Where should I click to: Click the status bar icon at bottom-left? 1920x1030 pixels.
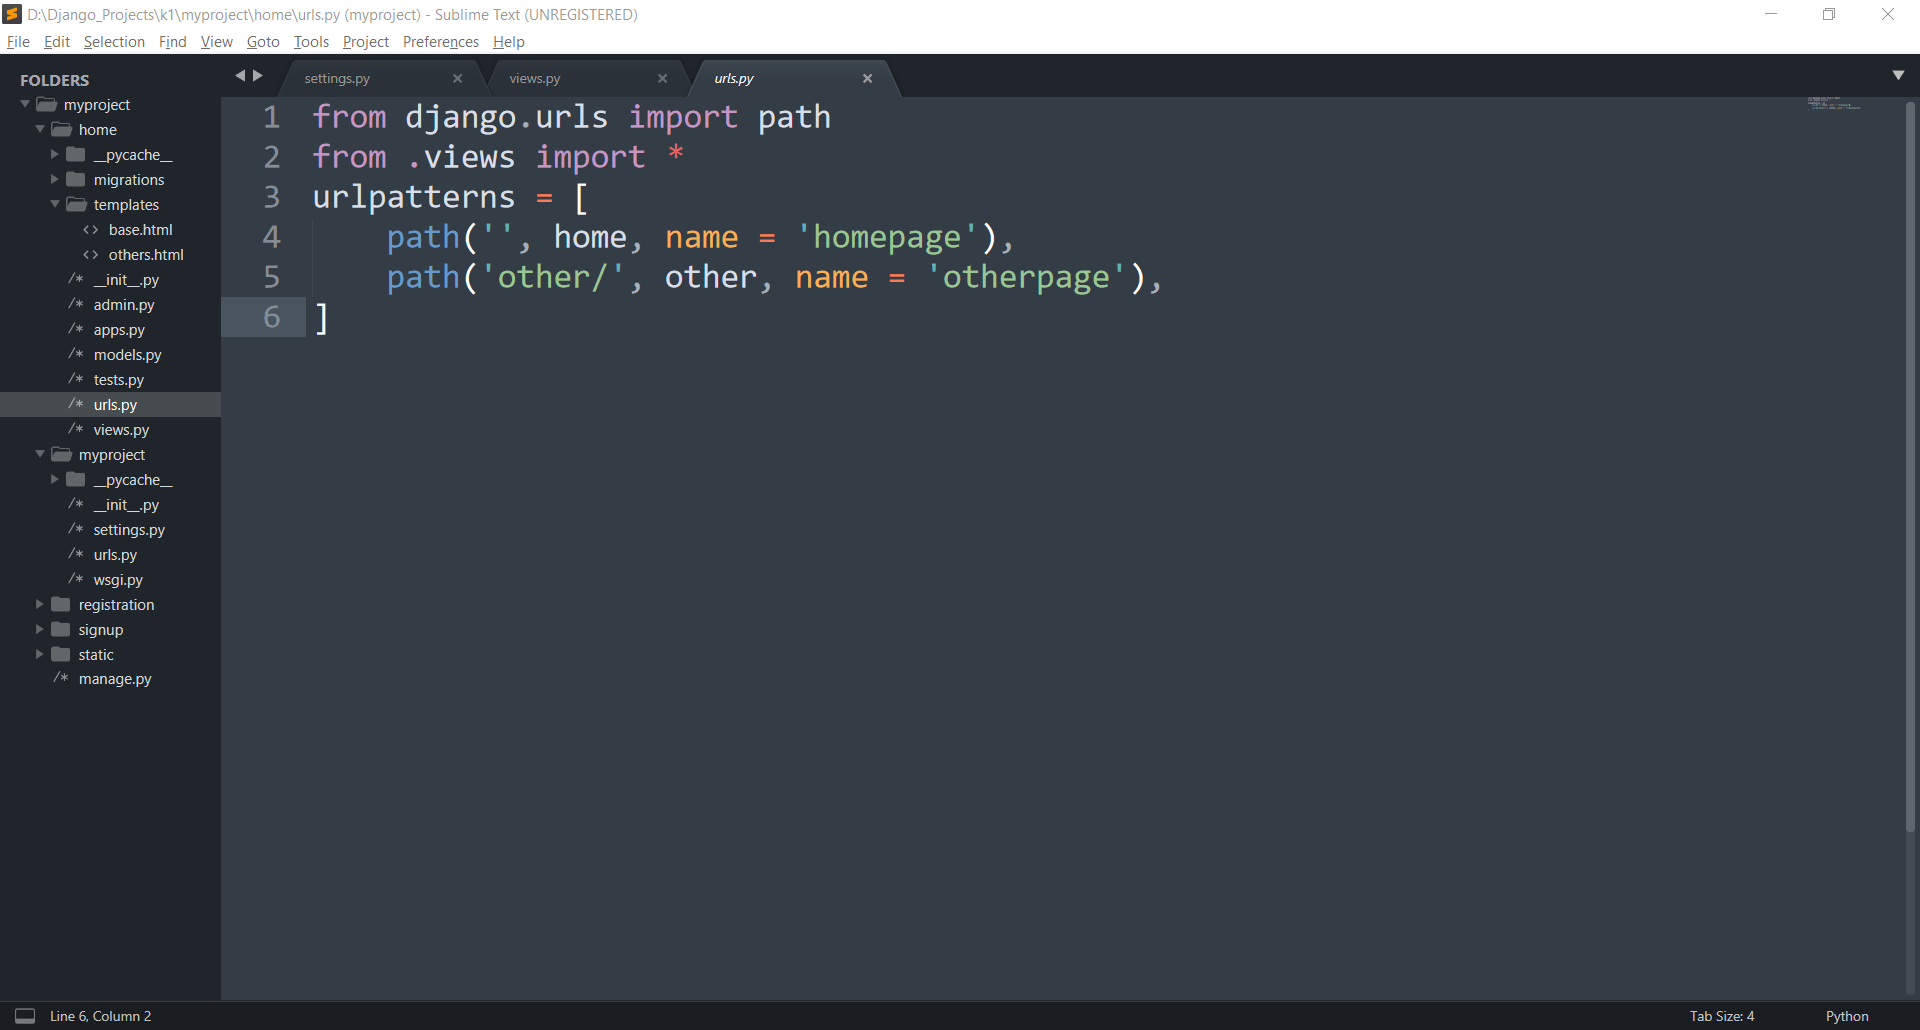[x=25, y=1015]
